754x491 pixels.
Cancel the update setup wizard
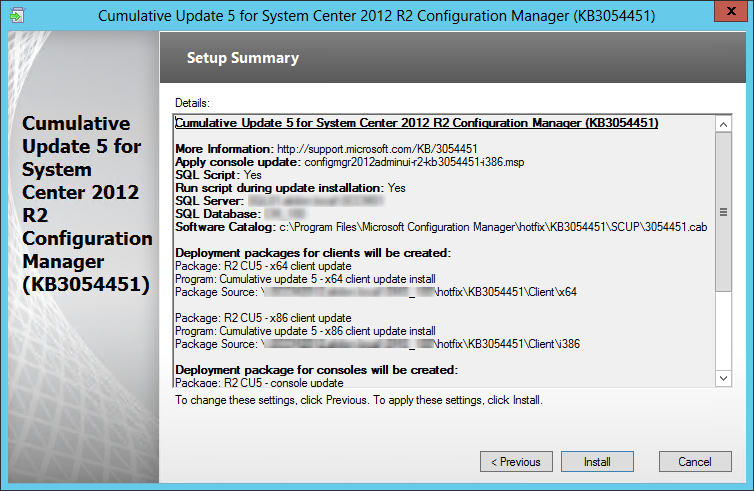[x=695, y=462]
